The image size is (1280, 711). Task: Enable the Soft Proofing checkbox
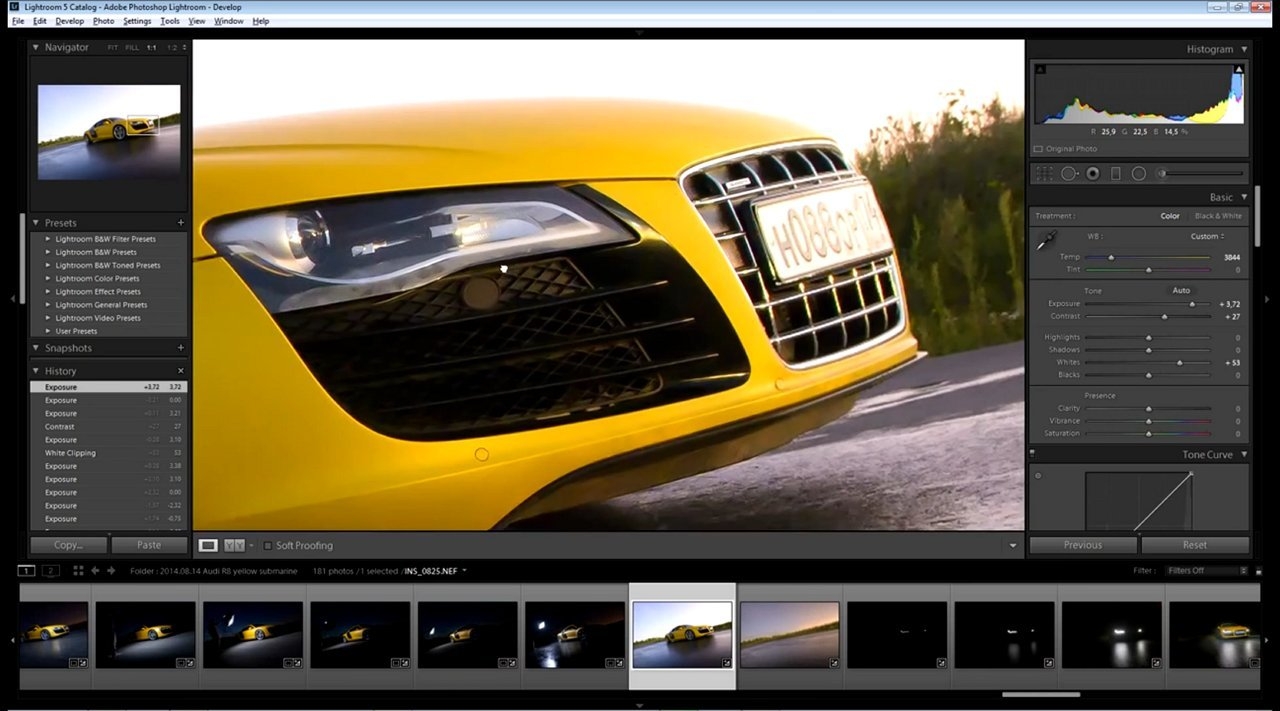267,546
